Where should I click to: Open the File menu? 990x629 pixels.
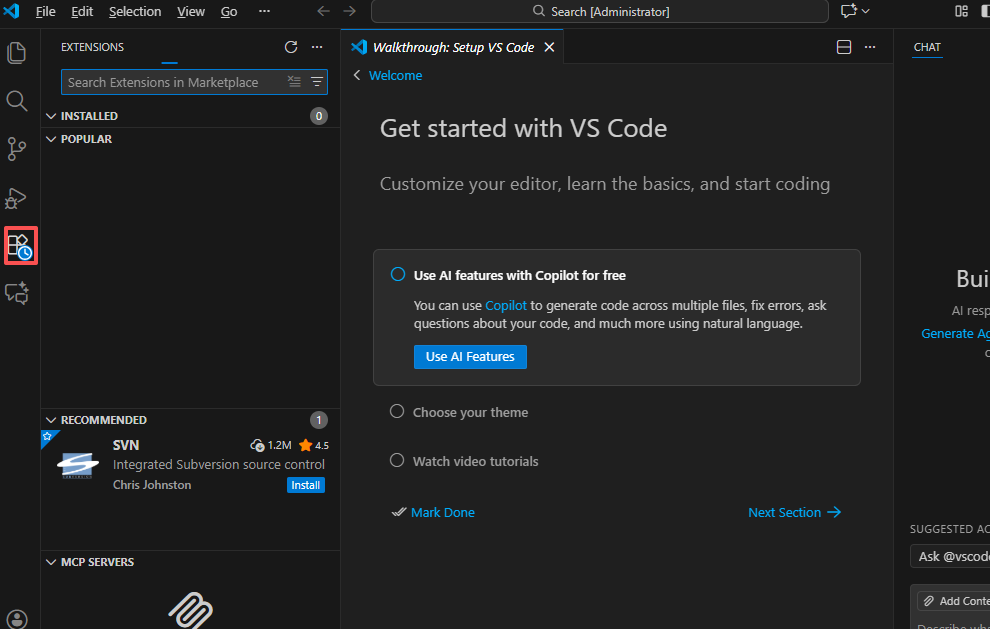45,11
